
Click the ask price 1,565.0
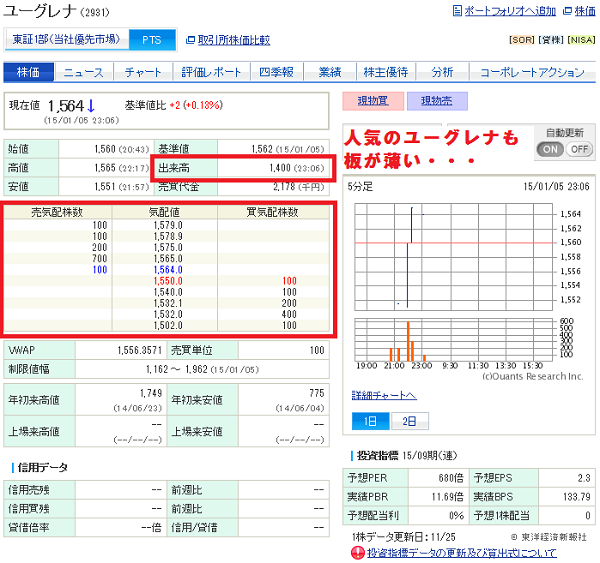pyautogui.click(x=168, y=258)
